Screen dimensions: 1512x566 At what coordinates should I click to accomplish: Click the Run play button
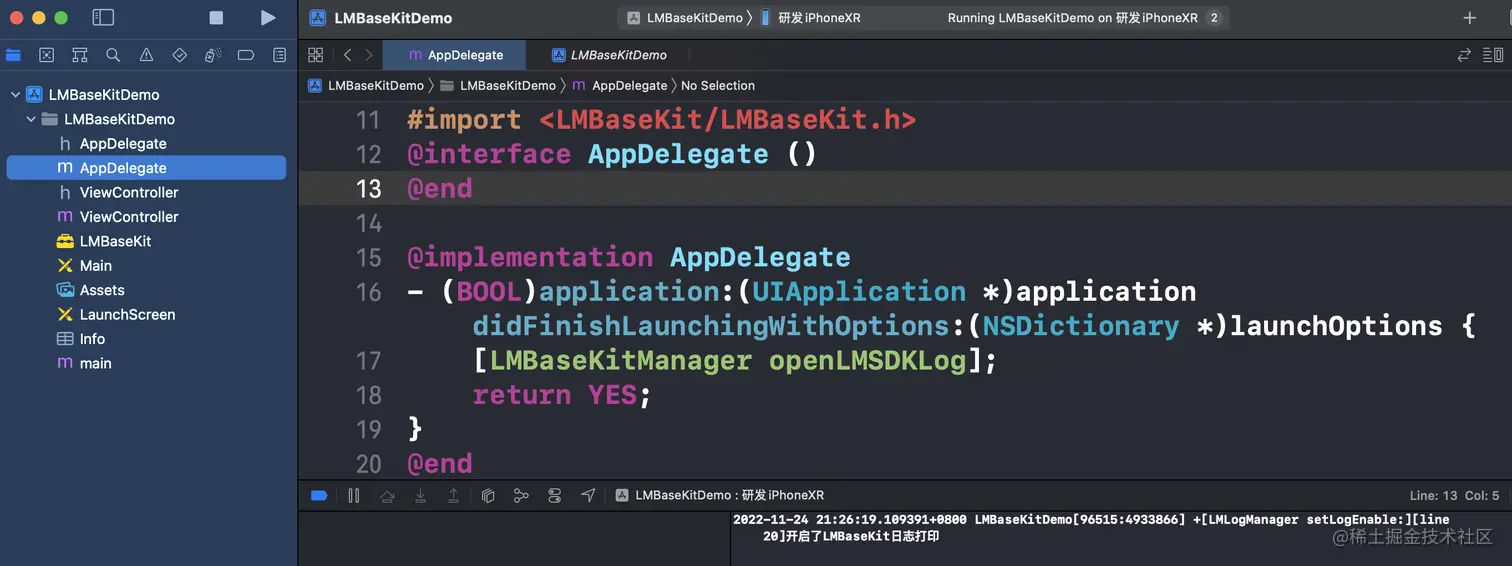click(x=267, y=17)
